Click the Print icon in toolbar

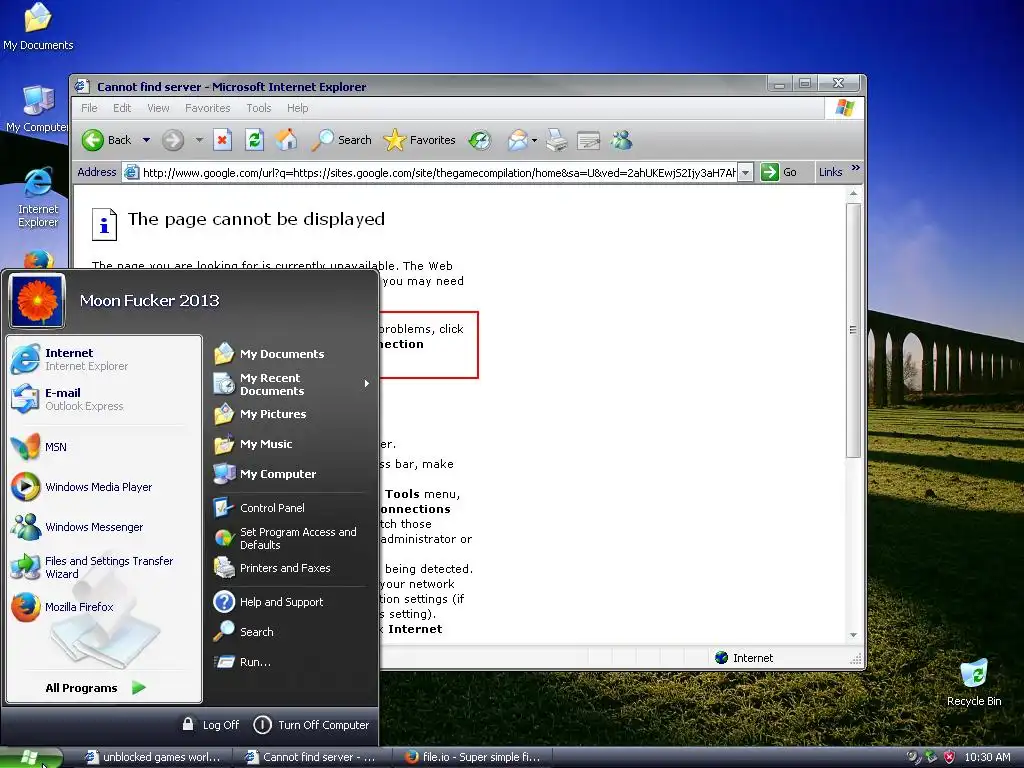click(x=556, y=140)
